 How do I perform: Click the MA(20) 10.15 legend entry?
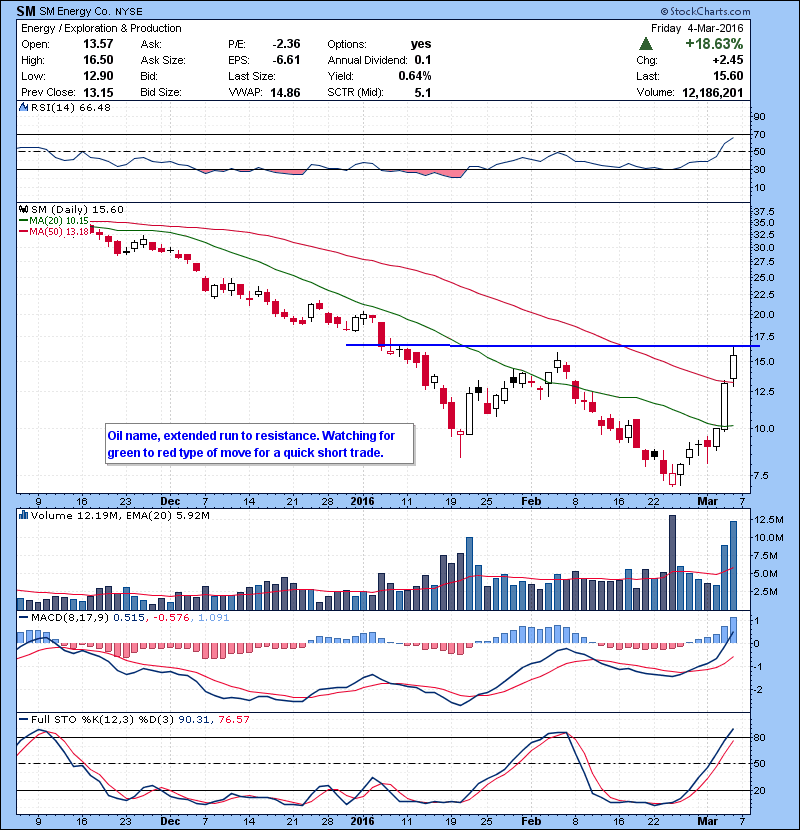click(54, 221)
